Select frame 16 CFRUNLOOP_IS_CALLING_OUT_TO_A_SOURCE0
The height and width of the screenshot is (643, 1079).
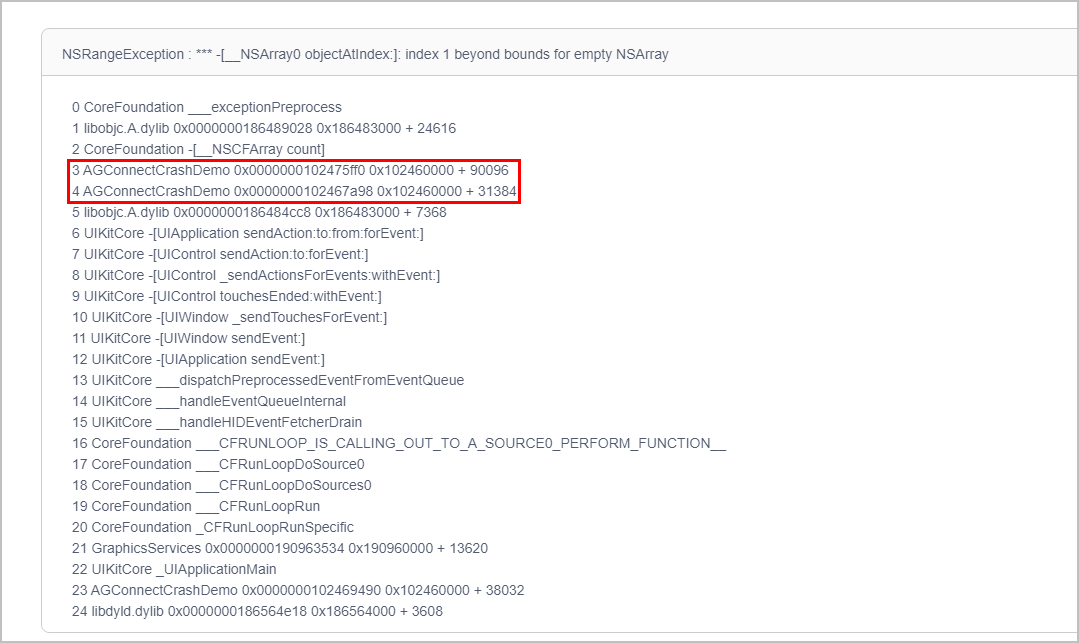pyautogui.click(x=399, y=443)
